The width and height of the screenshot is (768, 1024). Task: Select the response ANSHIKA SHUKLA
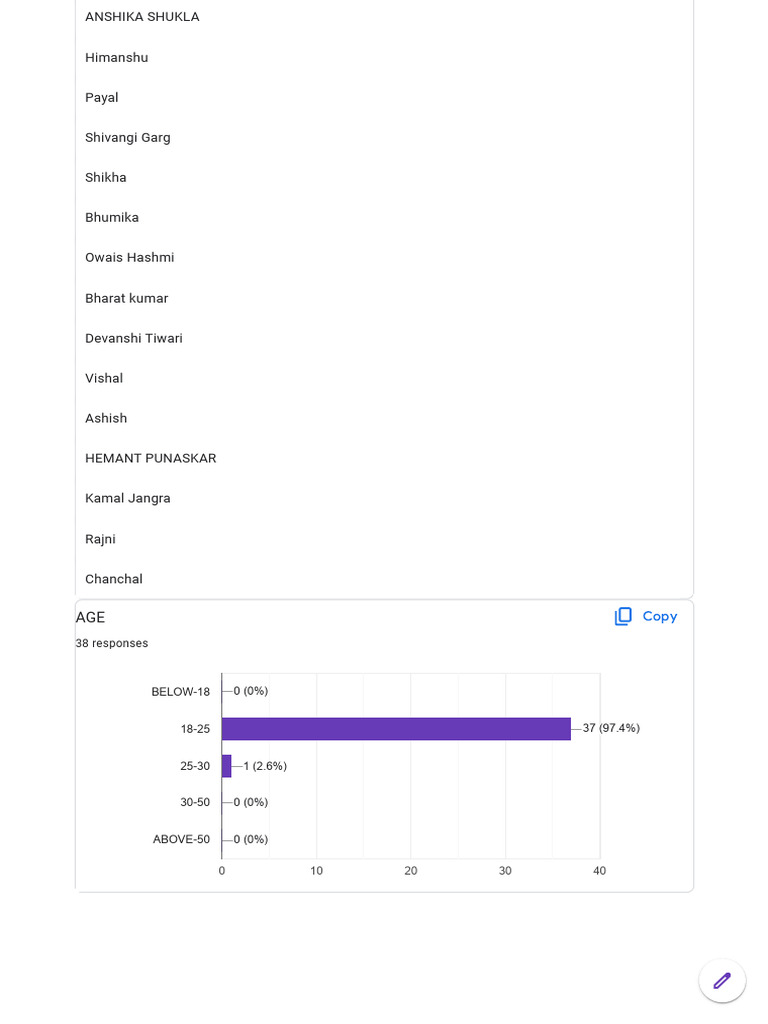coord(142,17)
